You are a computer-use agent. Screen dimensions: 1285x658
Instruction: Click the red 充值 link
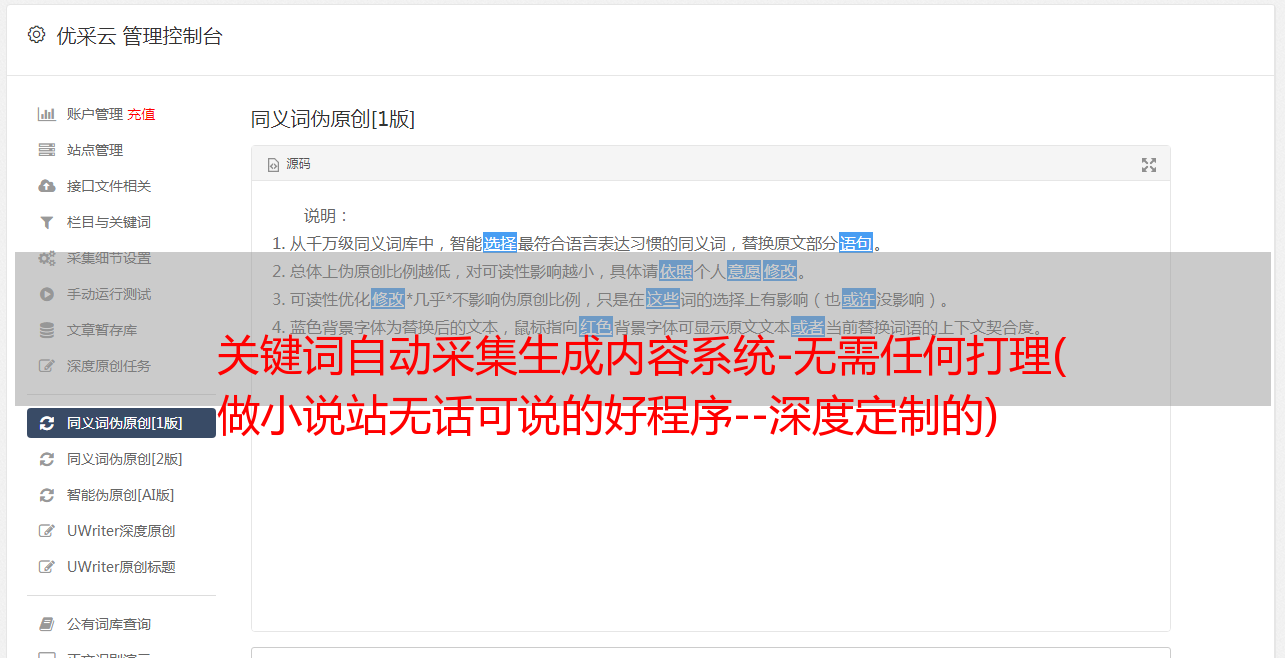141,114
